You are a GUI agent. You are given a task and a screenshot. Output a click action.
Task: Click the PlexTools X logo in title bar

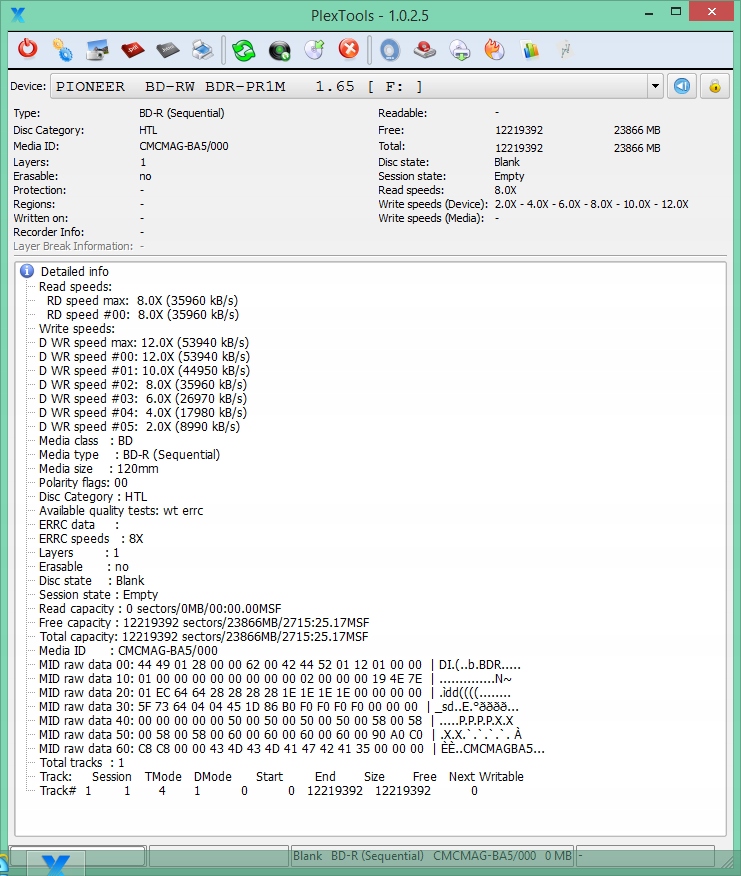[17, 14]
